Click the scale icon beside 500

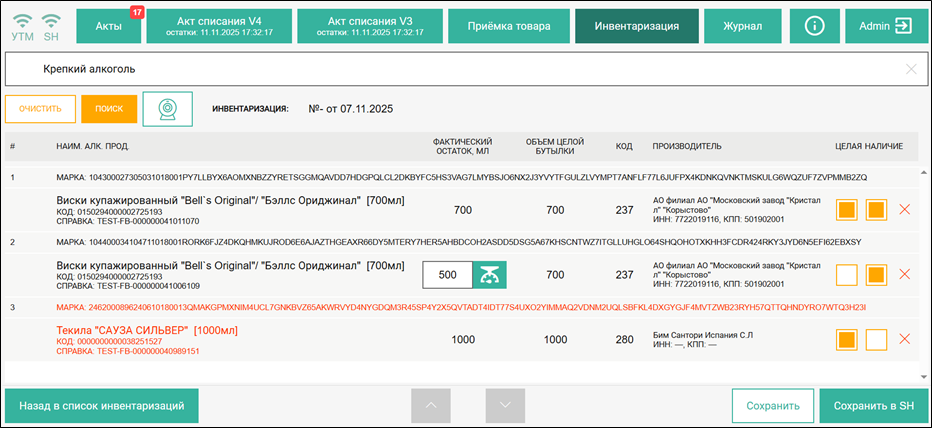[x=490, y=274]
